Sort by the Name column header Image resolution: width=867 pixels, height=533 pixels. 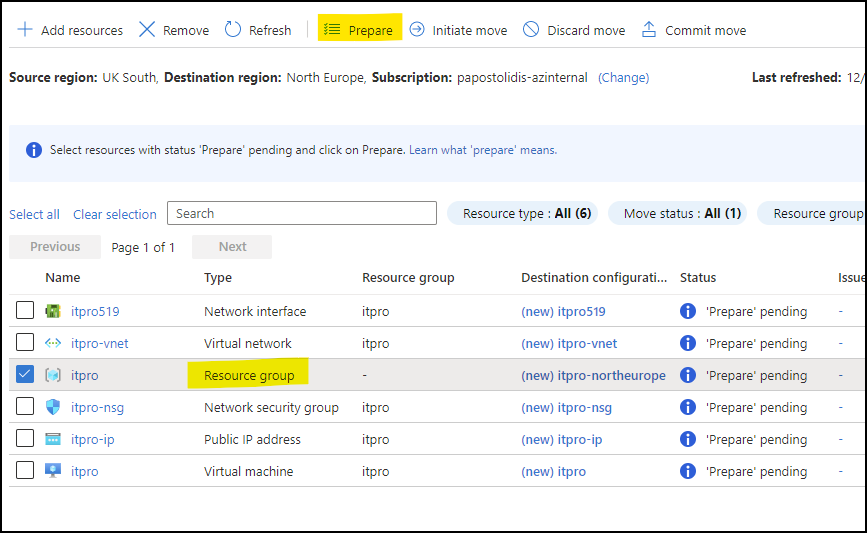pos(63,277)
